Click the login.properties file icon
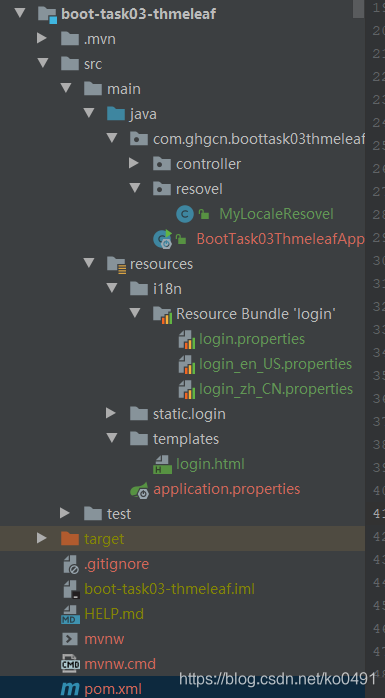385x698 pixels. pos(187,339)
